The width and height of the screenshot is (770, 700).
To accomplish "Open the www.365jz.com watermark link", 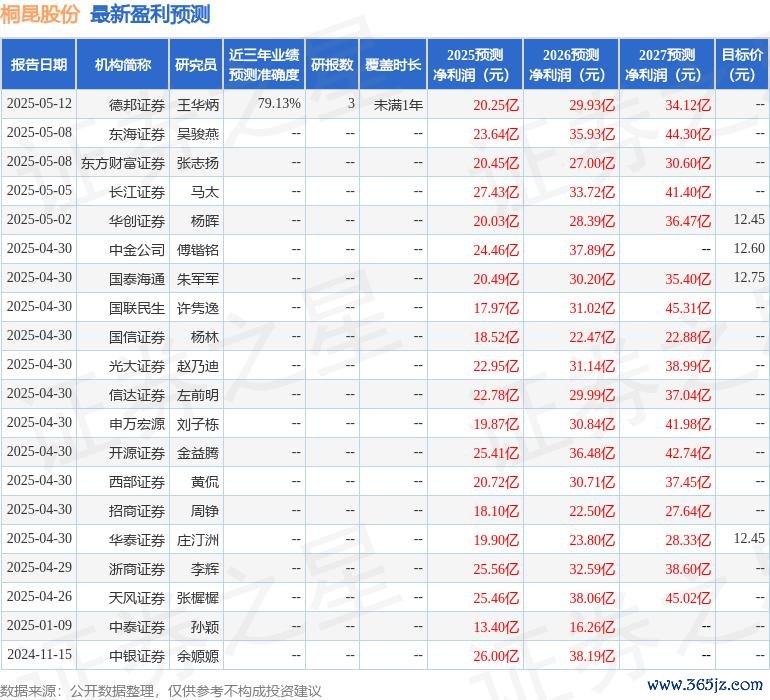I will tap(705, 684).
